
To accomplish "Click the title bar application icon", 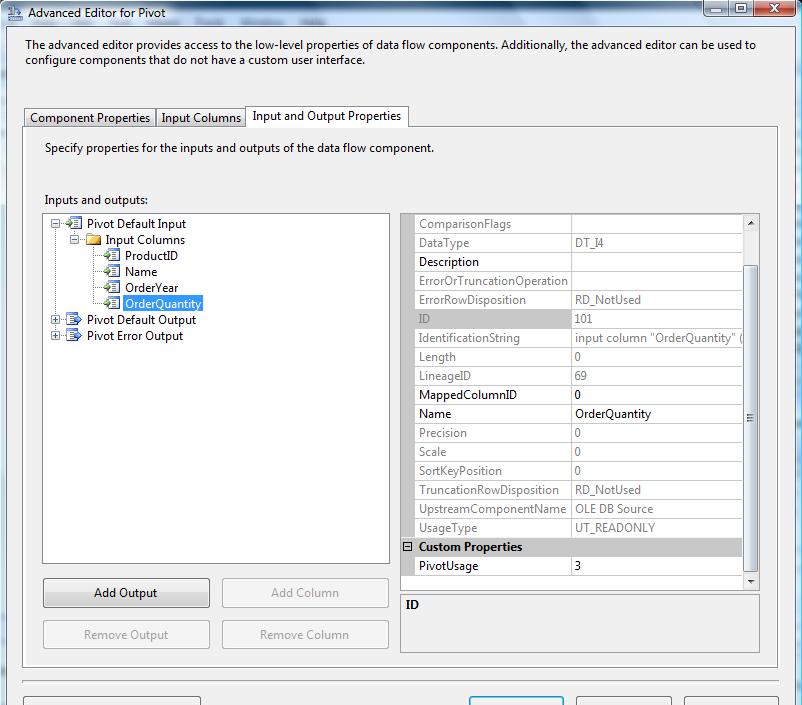I will point(14,13).
